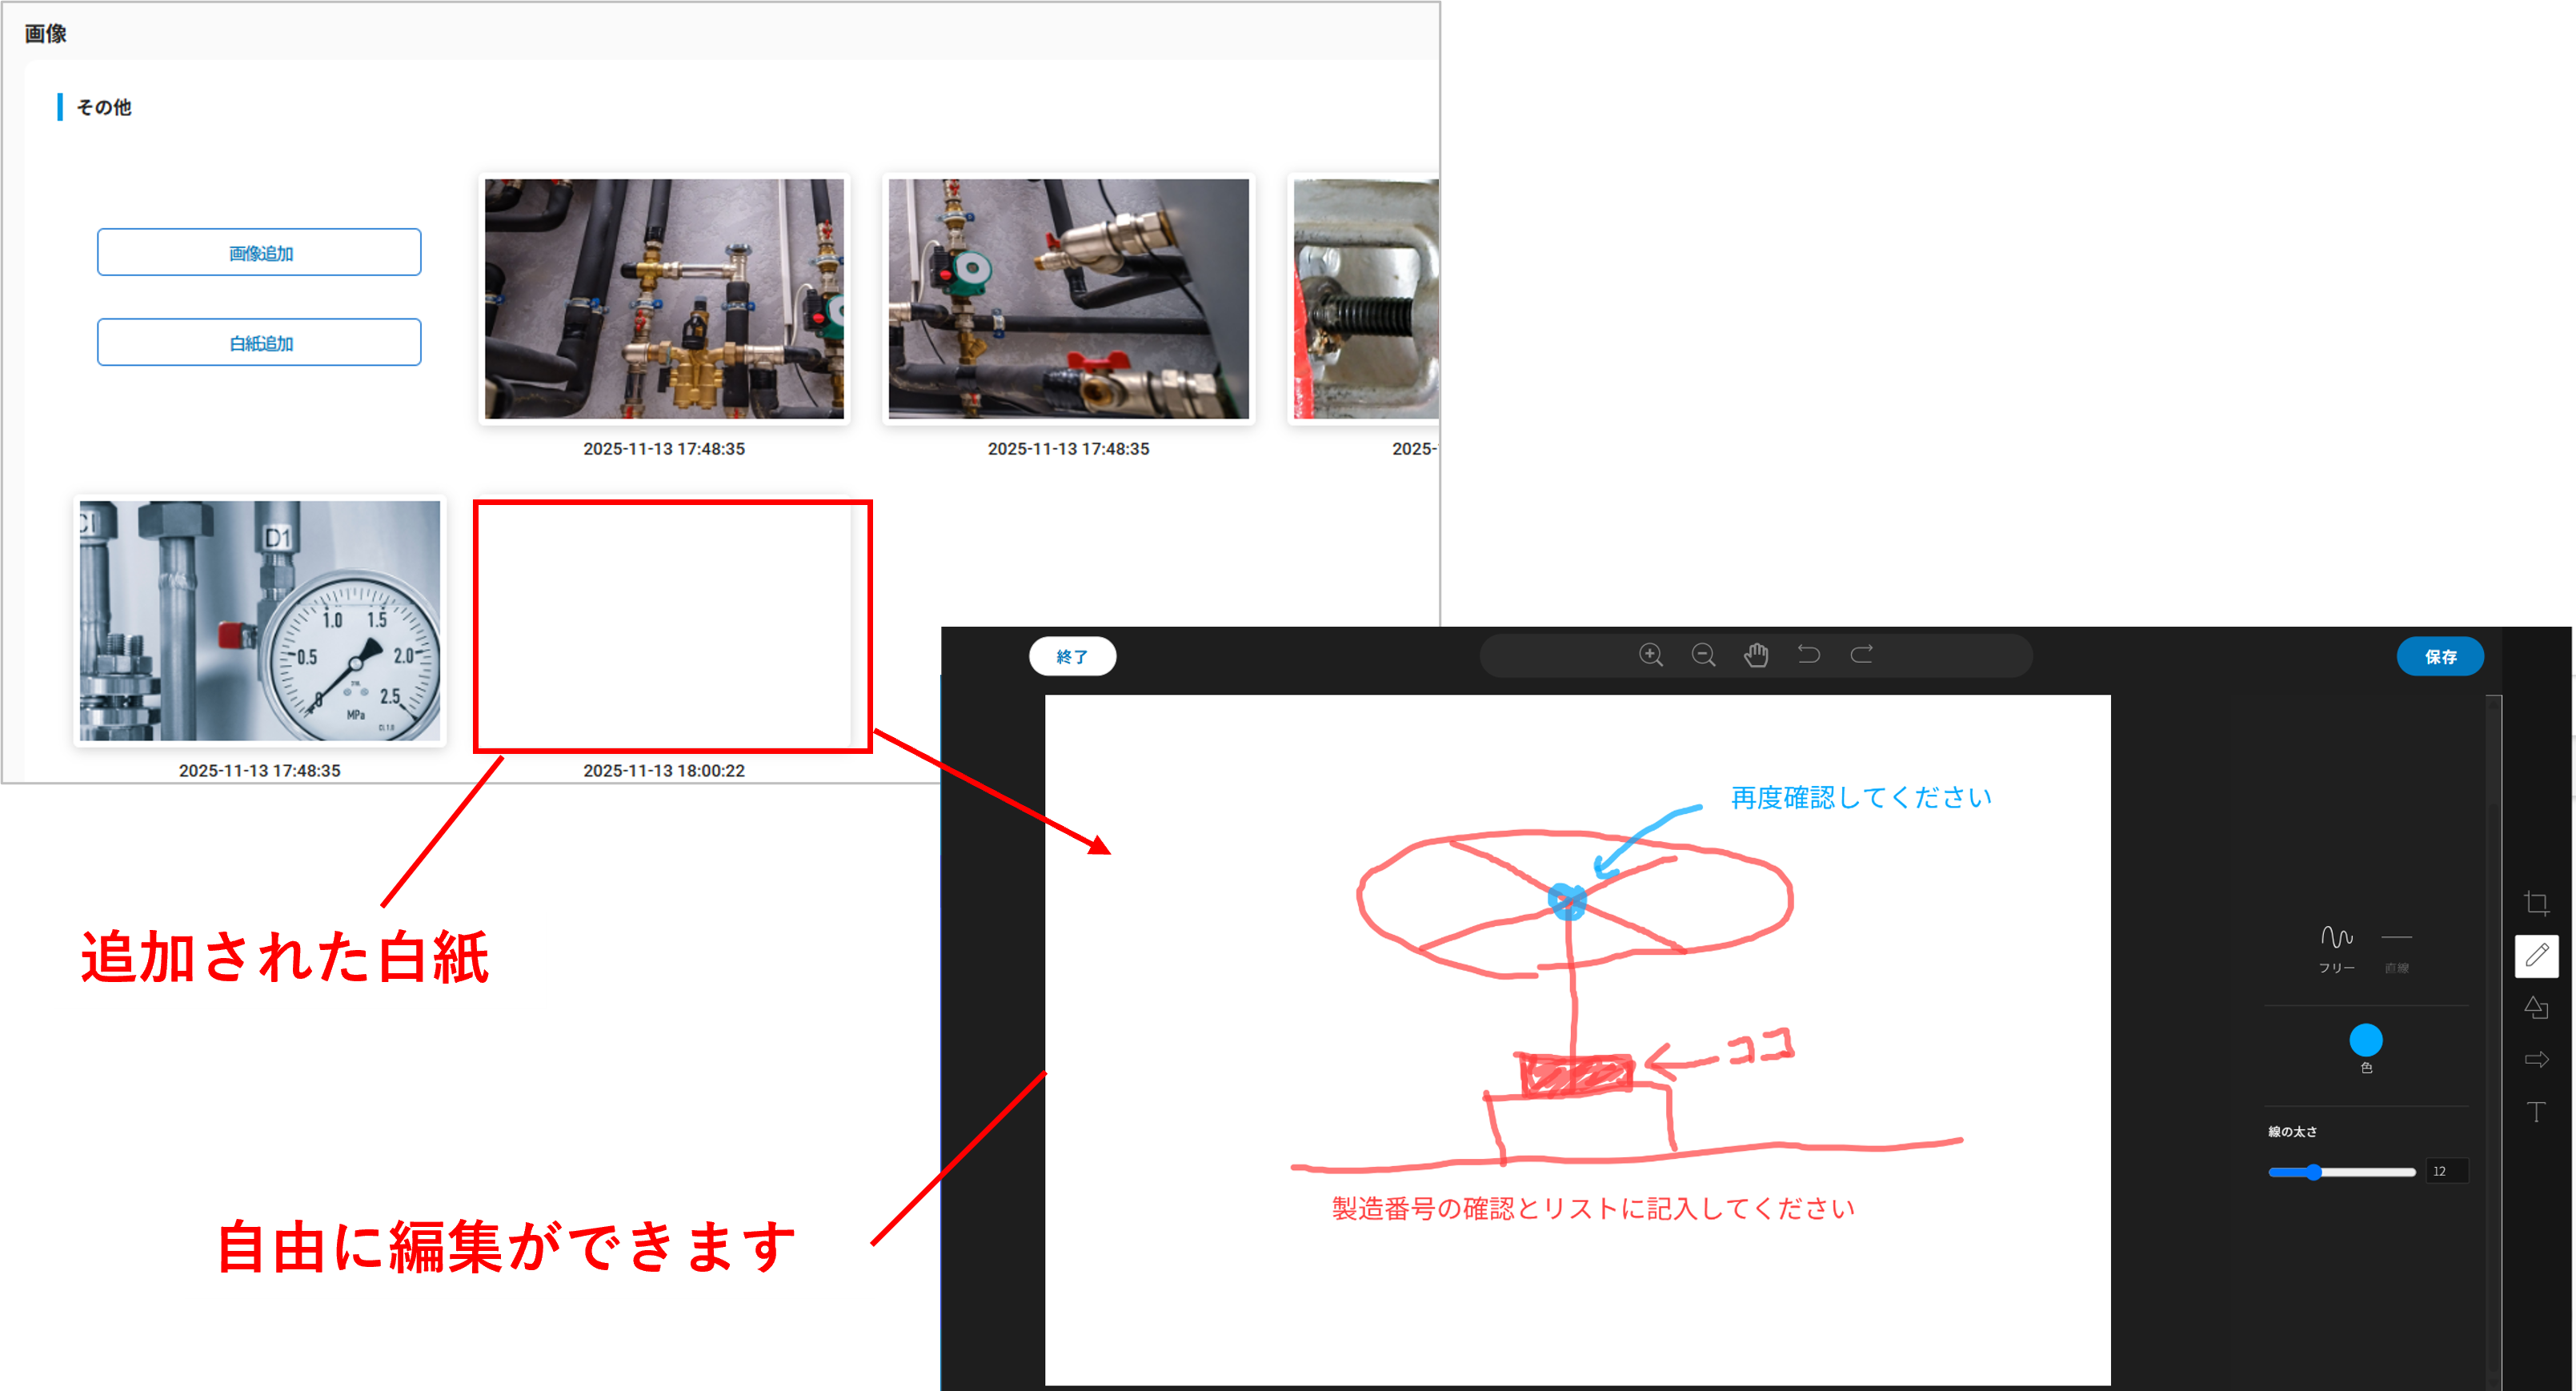Screen dimensions: 2576x1391
Task: Select the arrow tool icon
Action: pos(2536,1059)
